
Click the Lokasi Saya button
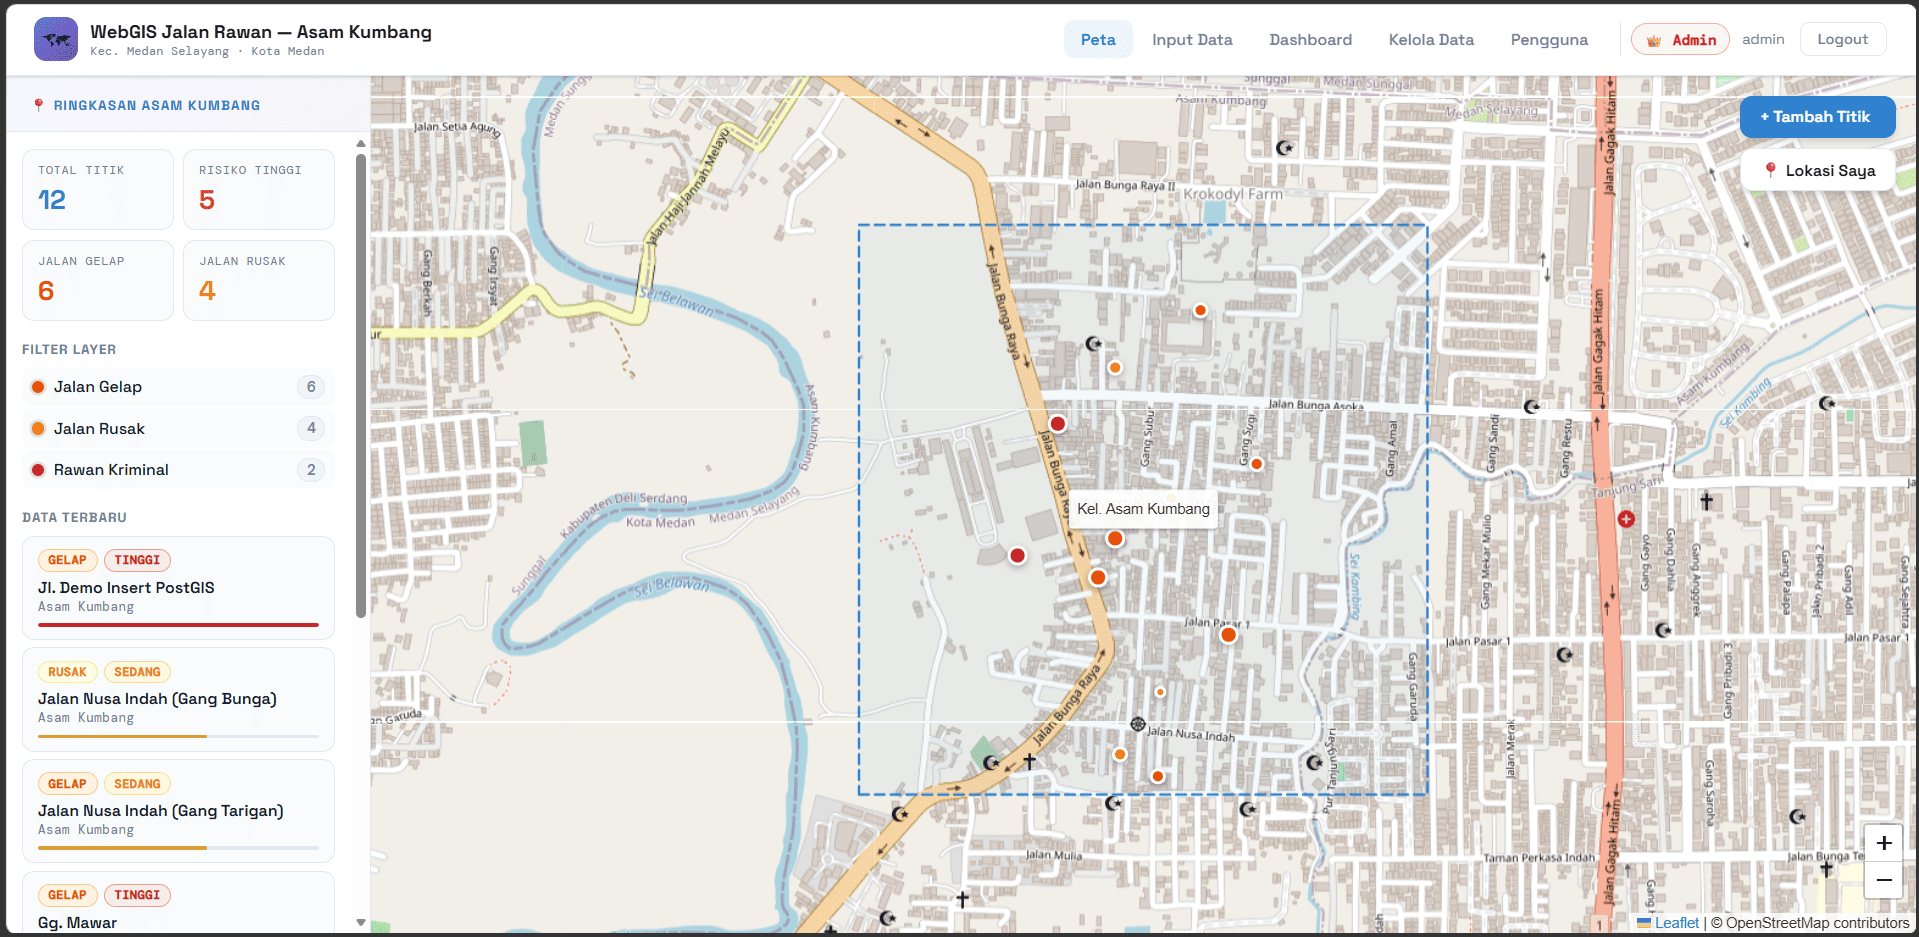pyautogui.click(x=1819, y=170)
